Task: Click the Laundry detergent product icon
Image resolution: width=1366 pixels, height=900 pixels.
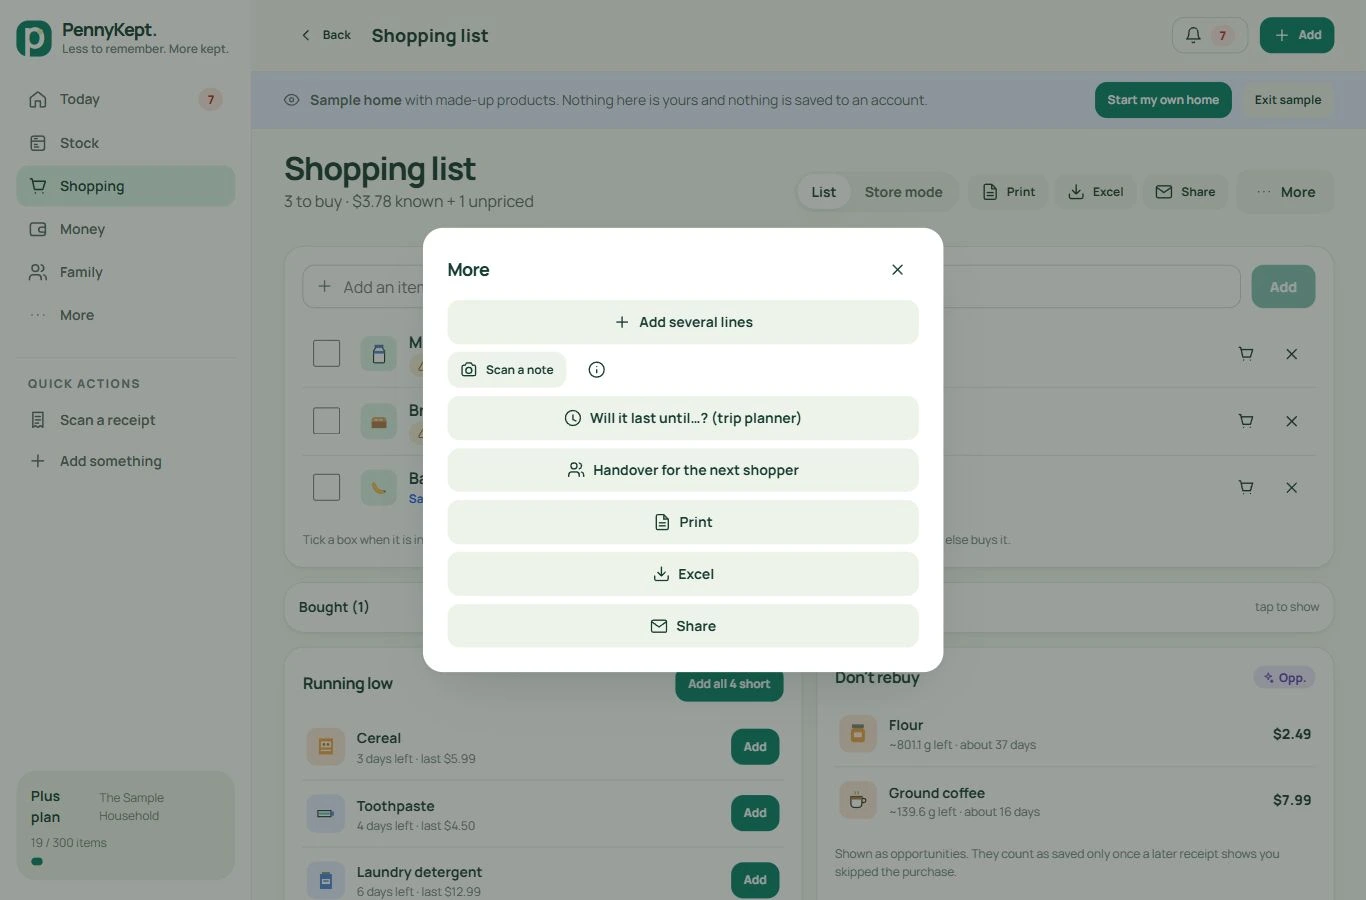Action: 326,880
